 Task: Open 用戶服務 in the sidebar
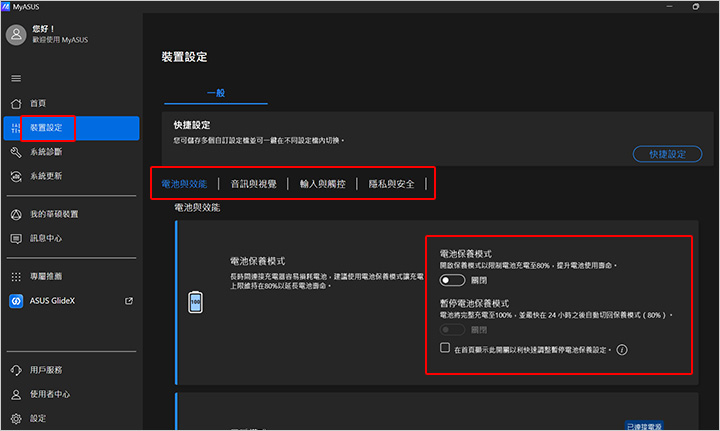(x=71, y=370)
